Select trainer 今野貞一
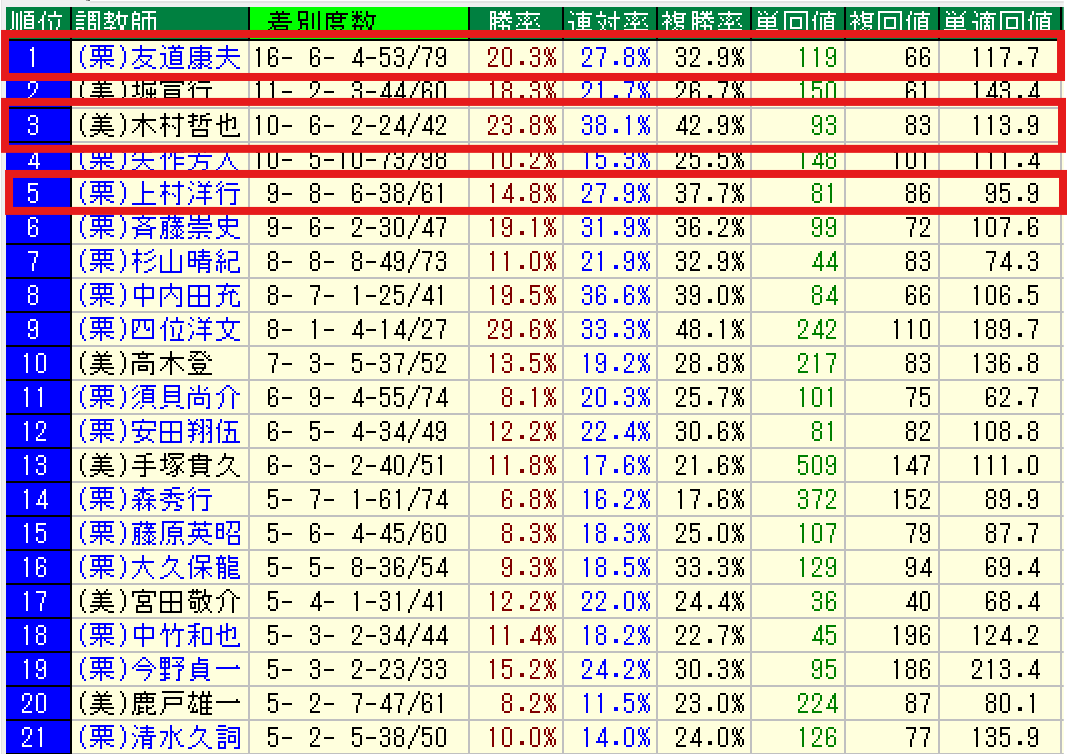 pyautogui.click(x=158, y=669)
